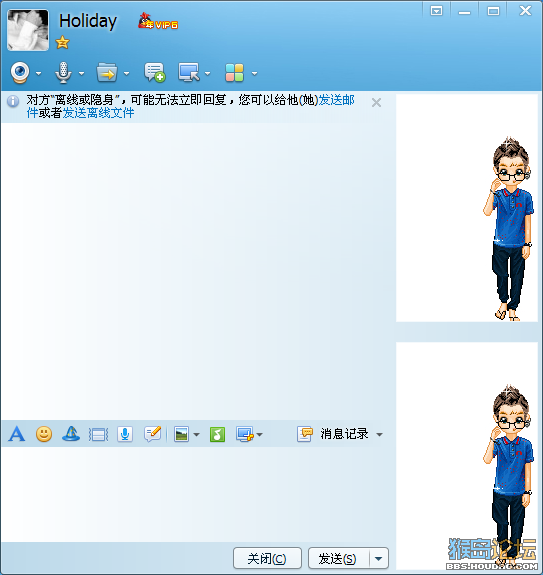Start a voice call with microphone icon
Viewport: 543px width, 575px height.
[63, 72]
